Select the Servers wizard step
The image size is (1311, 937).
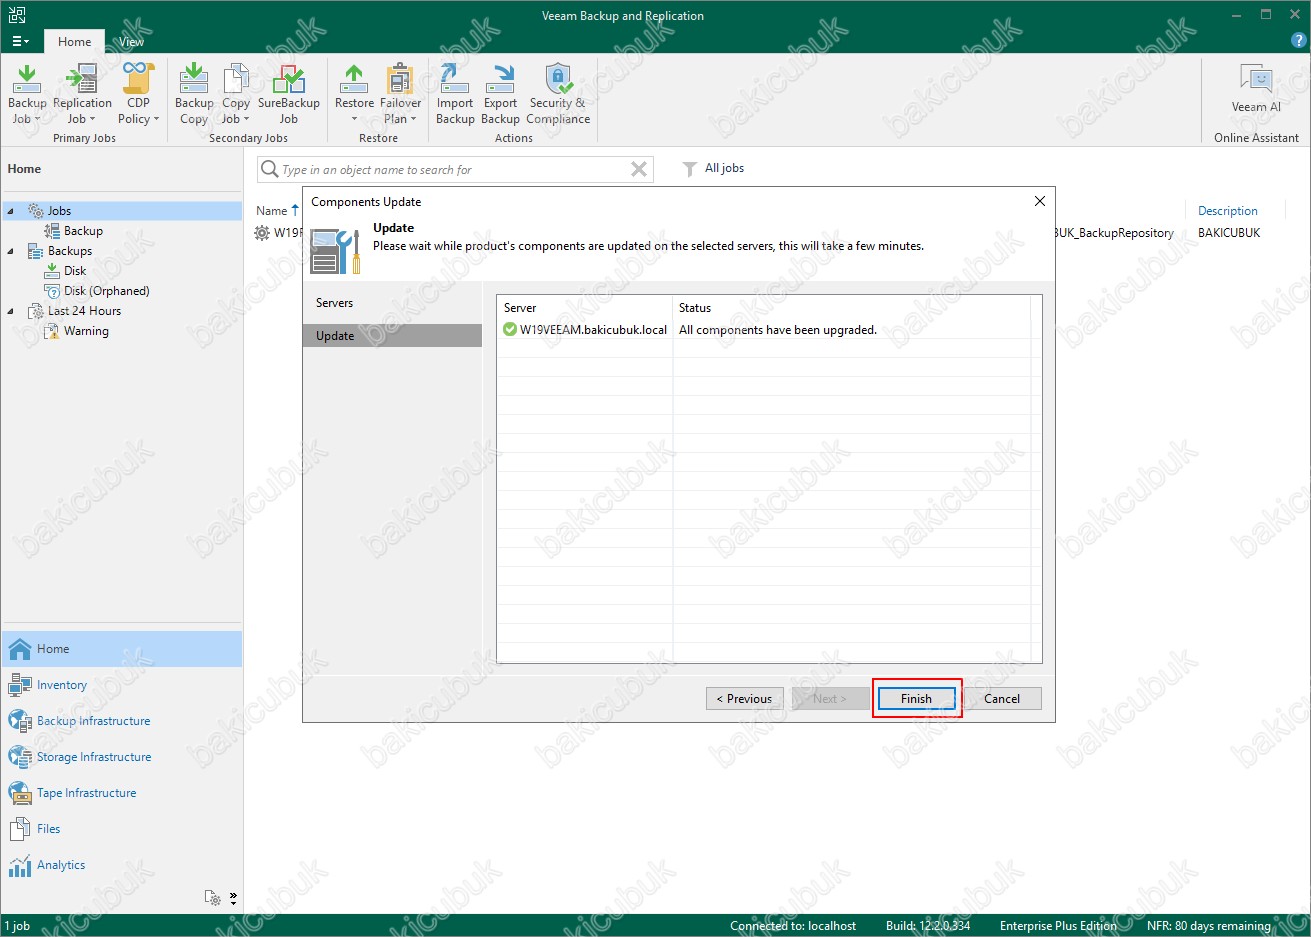pos(392,303)
